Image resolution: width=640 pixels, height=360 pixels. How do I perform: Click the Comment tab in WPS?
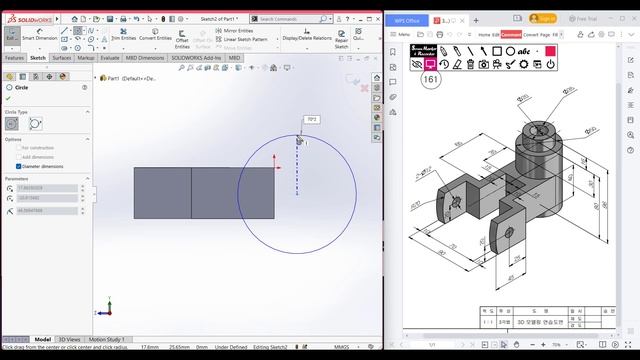[x=511, y=35]
